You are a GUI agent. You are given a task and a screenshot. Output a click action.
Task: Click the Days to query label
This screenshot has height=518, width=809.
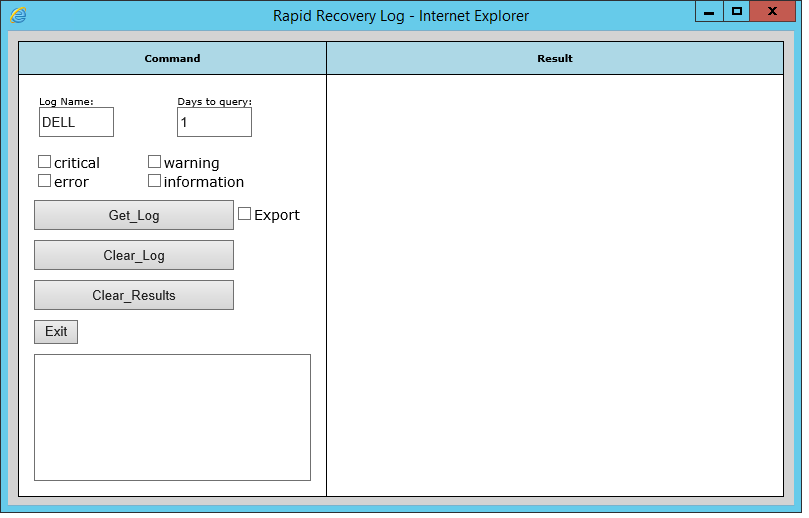coord(215,102)
